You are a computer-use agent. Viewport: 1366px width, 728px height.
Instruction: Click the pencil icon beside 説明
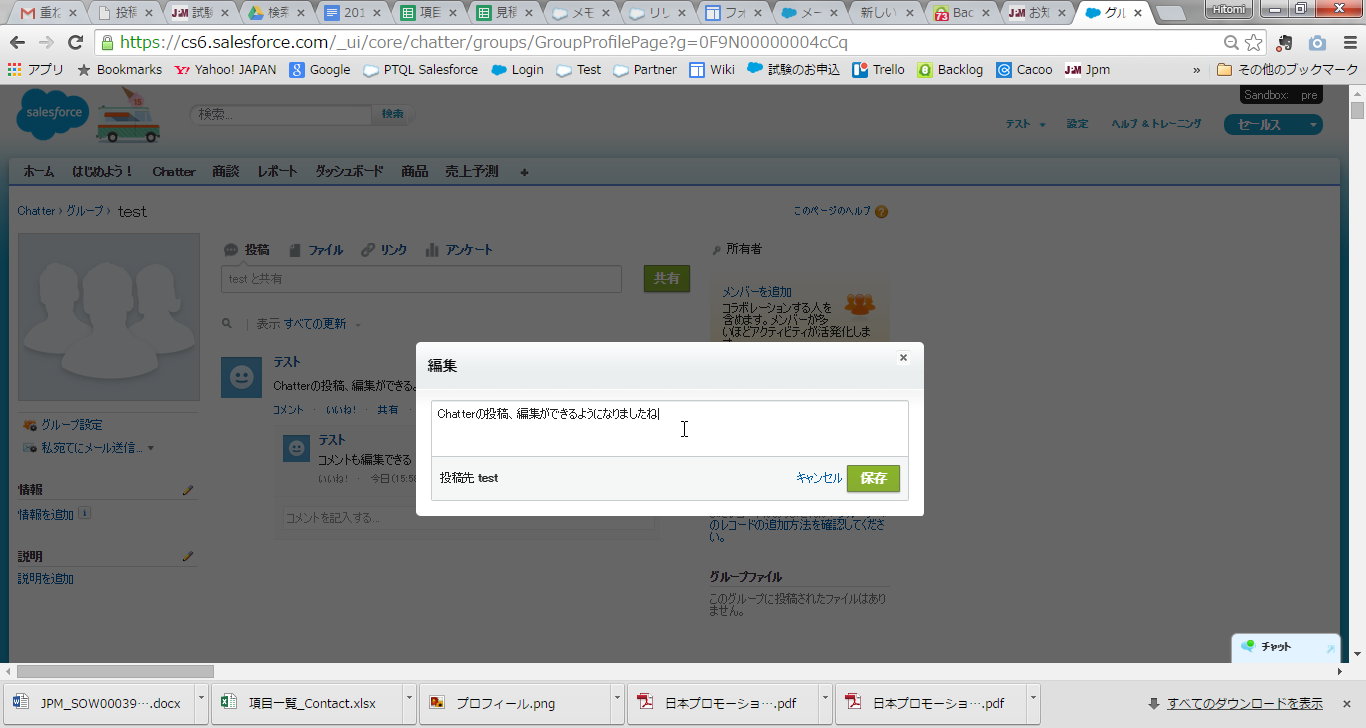(187, 556)
